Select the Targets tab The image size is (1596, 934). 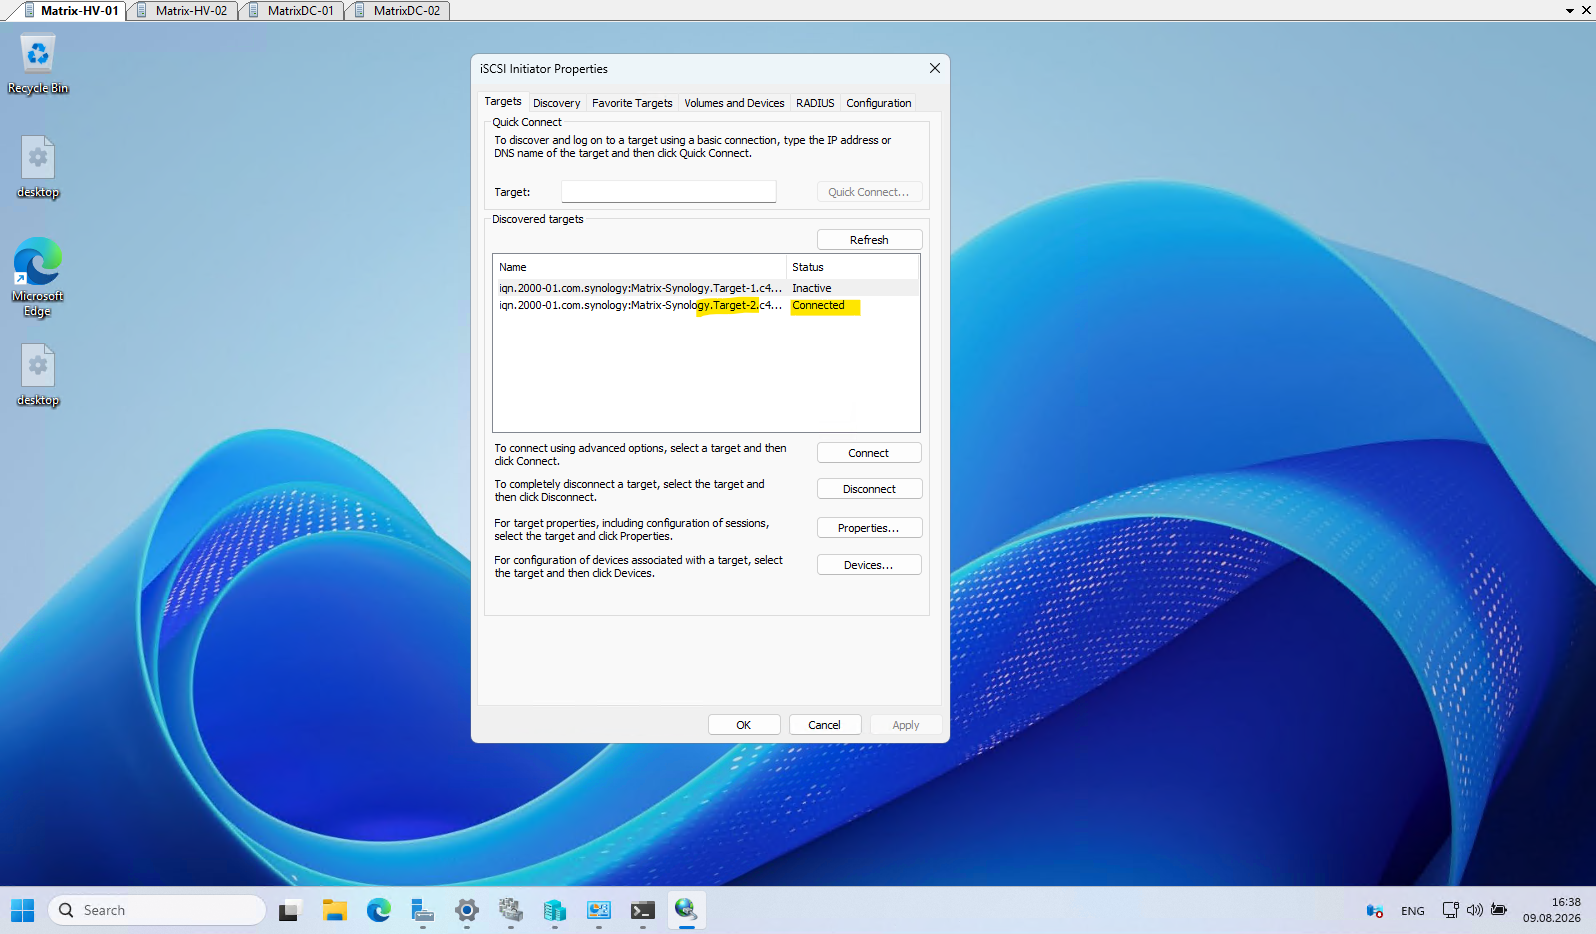pyautogui.click(x=503, y=102)
